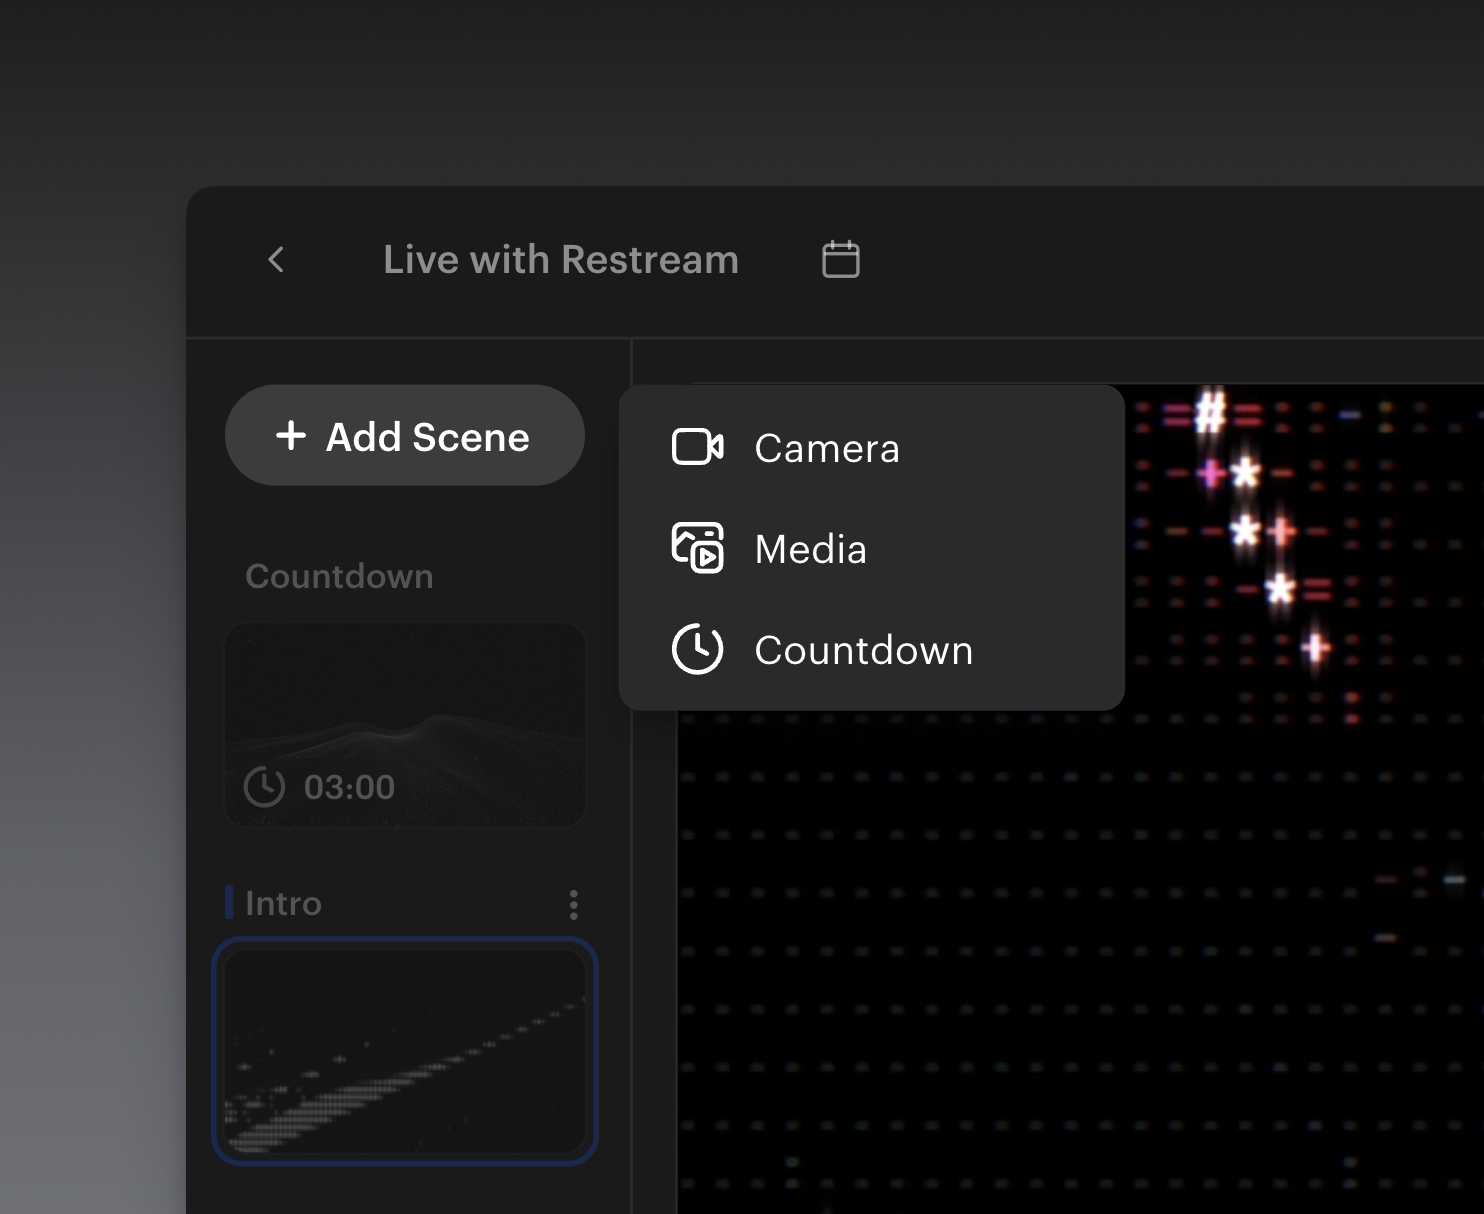Choose Media from the scene menu
This screenshot has height=1214, width=1484.
click(872, 548)
